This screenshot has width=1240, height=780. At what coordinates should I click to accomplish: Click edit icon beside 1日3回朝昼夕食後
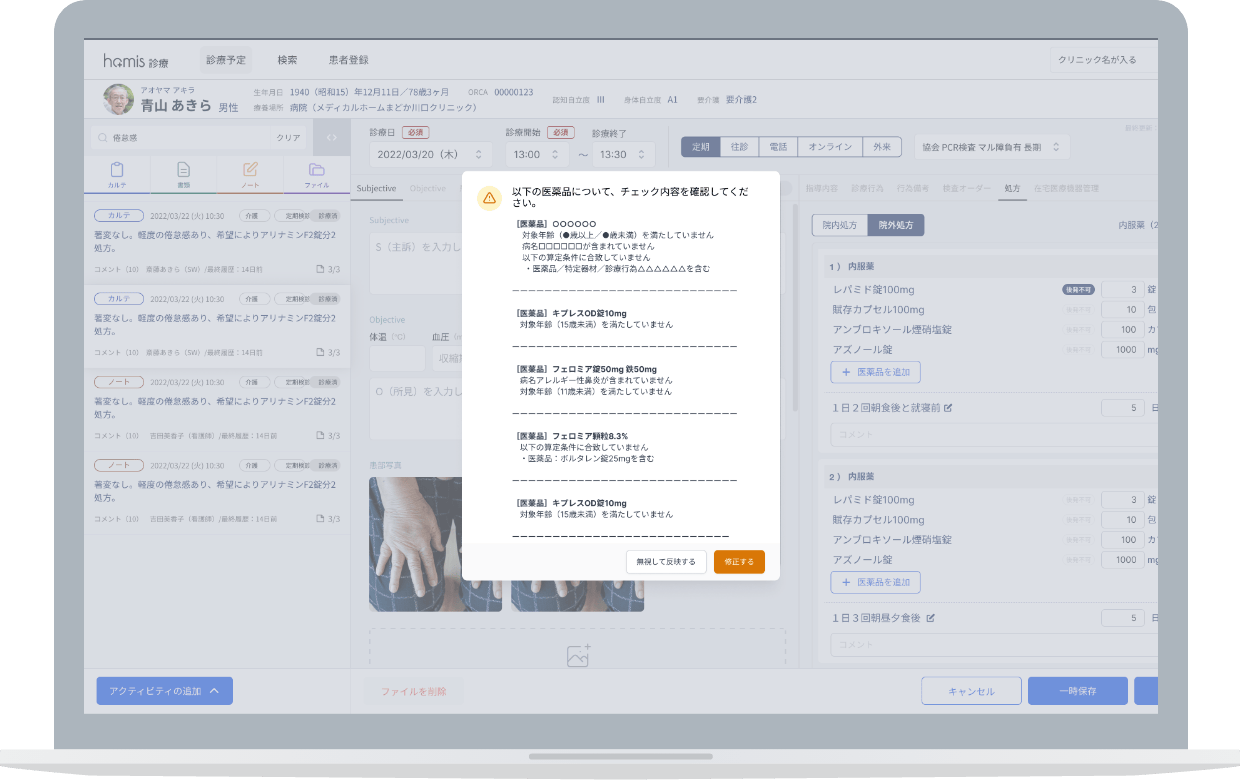(930, 618)
